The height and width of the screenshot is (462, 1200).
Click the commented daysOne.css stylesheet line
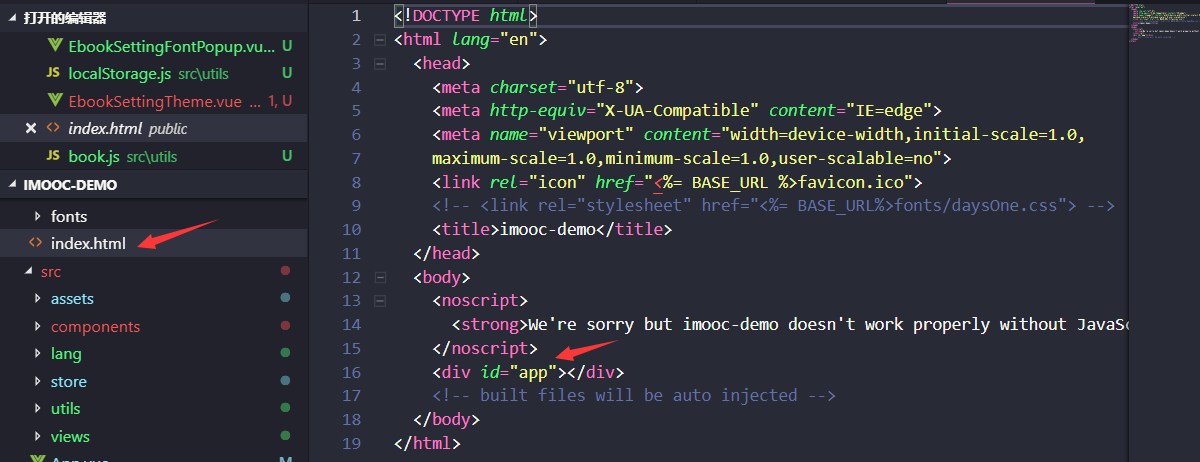pos(774,206)
